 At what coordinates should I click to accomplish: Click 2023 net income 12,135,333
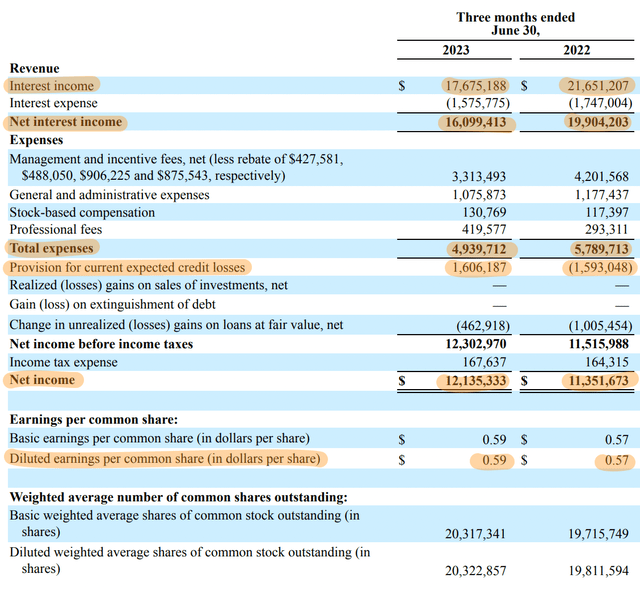point(476,381)
